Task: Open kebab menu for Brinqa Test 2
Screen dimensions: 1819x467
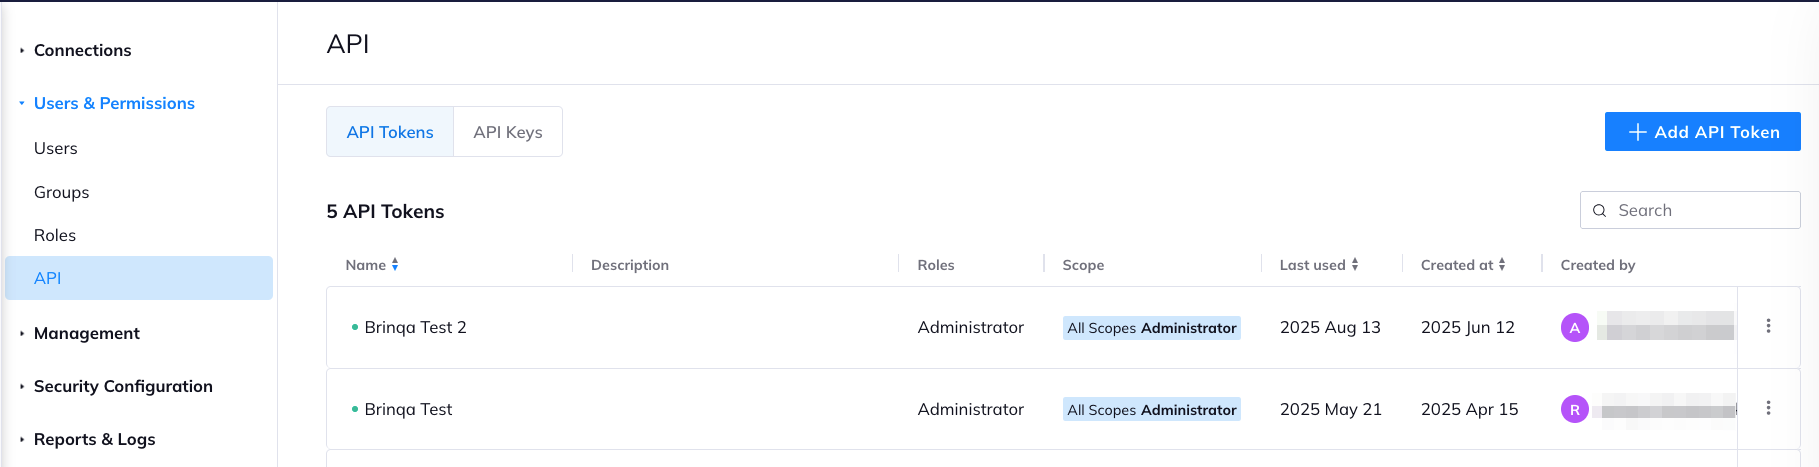Action: coord(1768,326)
